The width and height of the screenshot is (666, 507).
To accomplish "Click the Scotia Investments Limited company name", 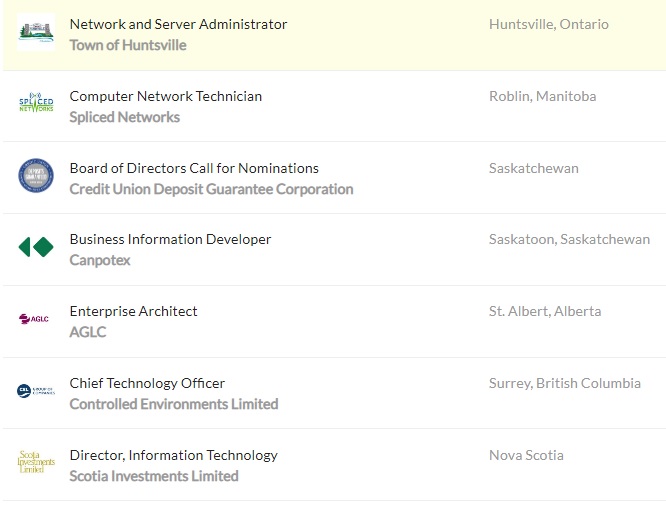I will 154,476.
